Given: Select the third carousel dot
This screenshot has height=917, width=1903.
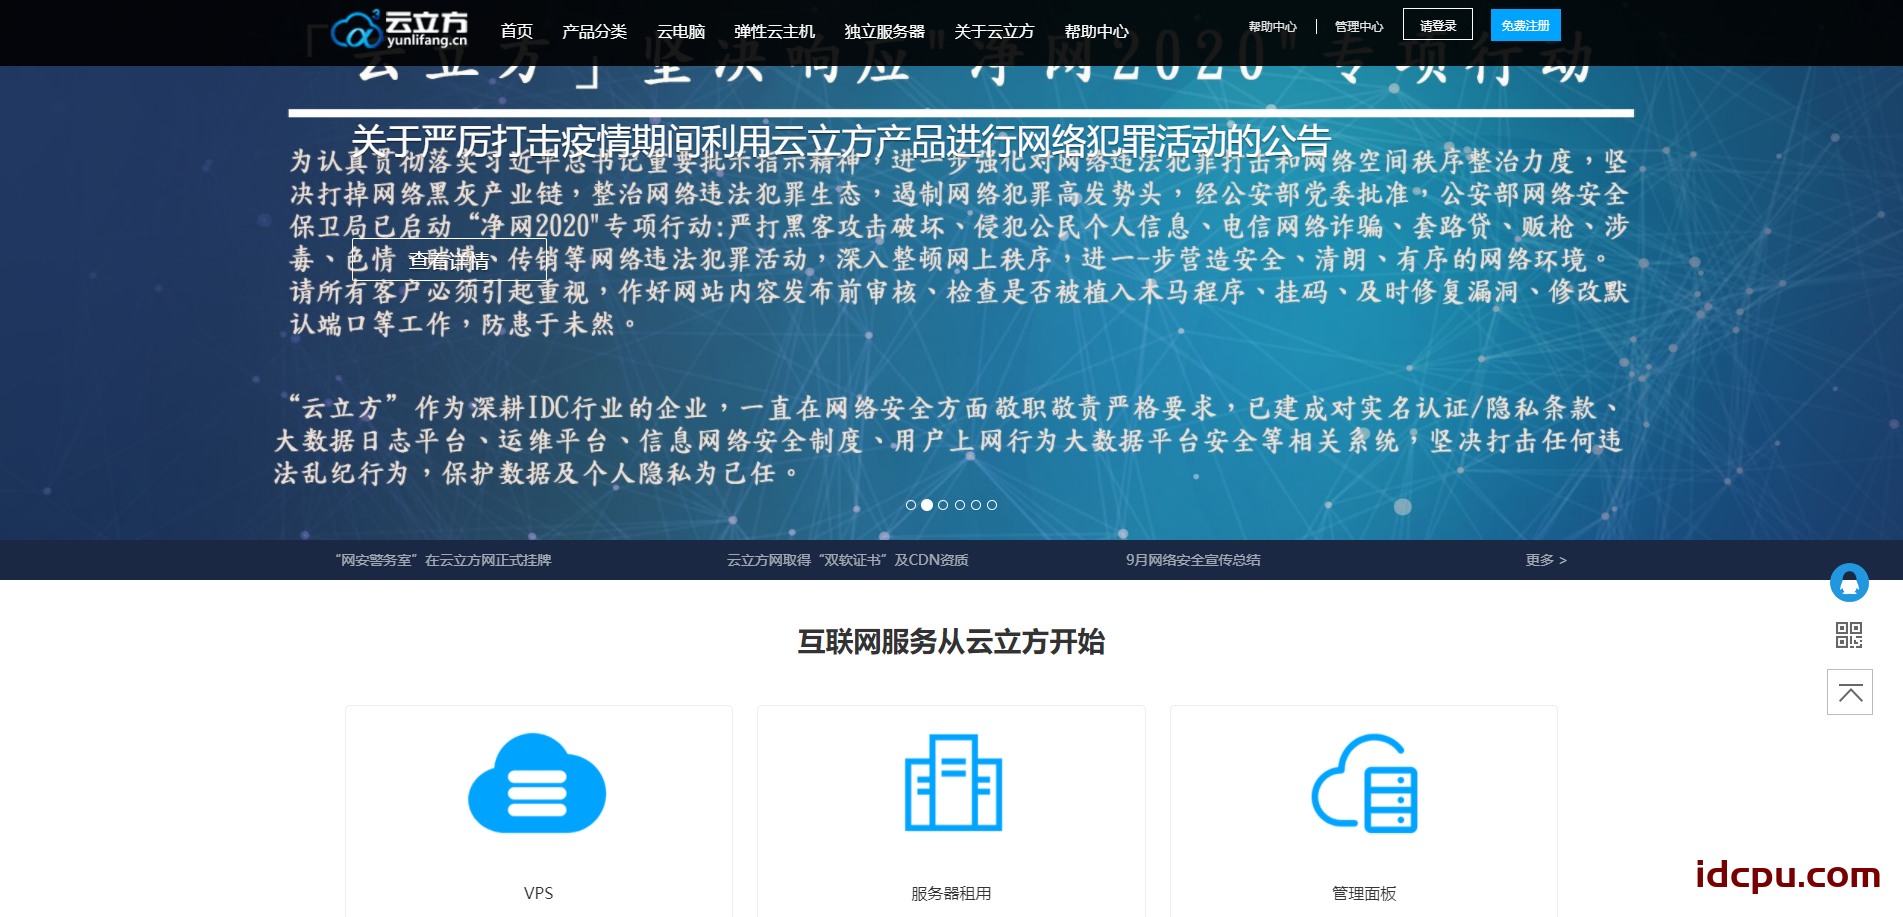Looking at the screenshot, I should tap(943, 505).
